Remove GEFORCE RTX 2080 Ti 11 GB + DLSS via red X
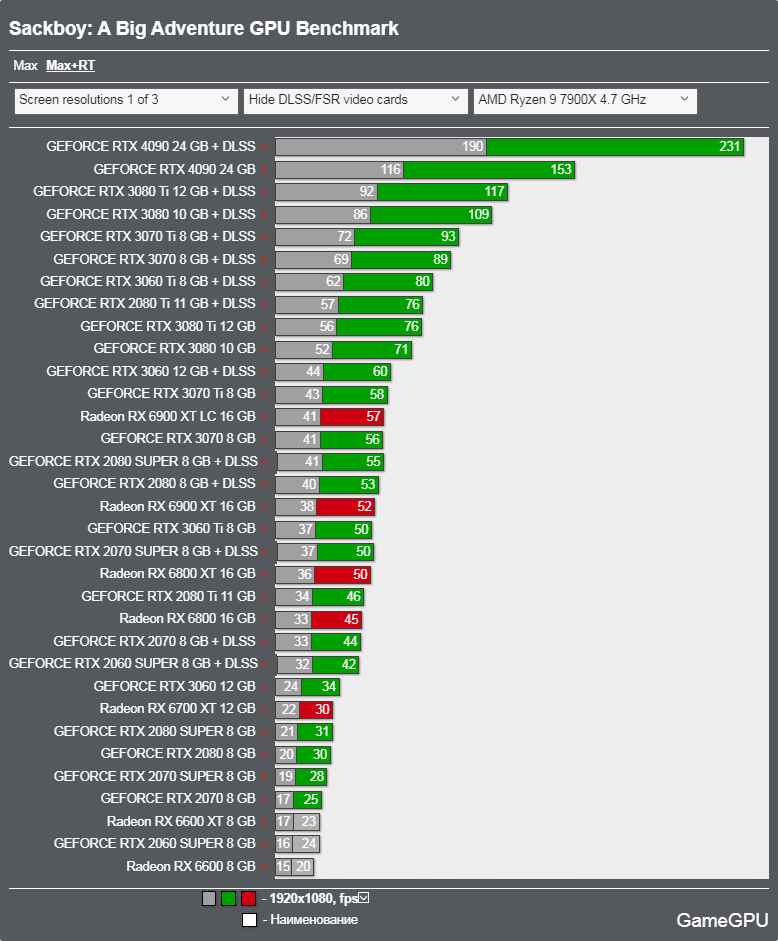The width and height of the screenshot is (778, 941). 263,304
